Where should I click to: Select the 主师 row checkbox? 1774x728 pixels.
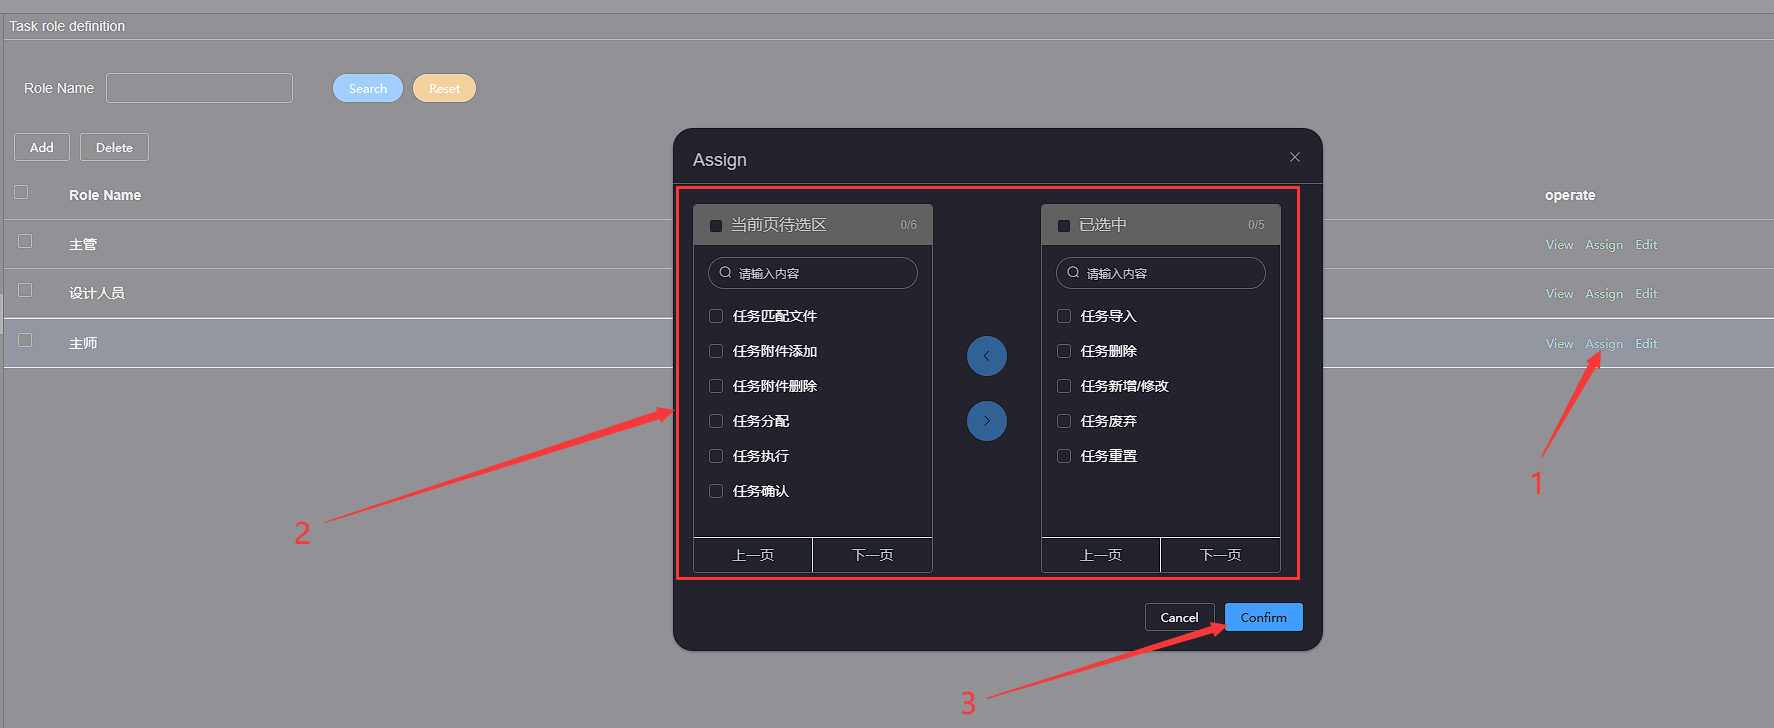tap(25, 340)
